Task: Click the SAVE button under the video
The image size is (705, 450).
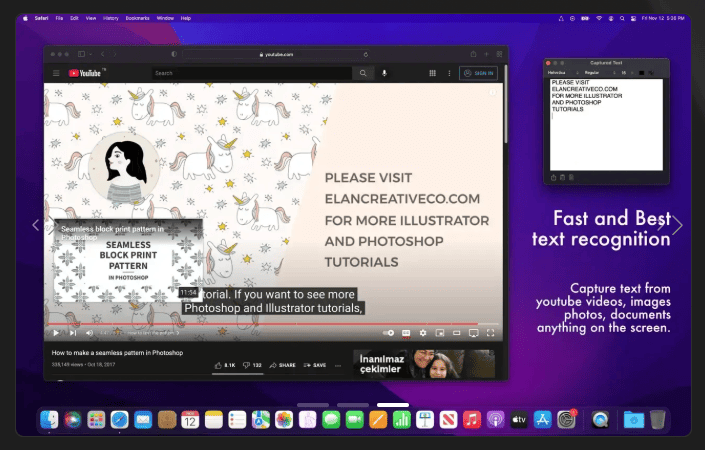Action: click(x=315, y=365)
